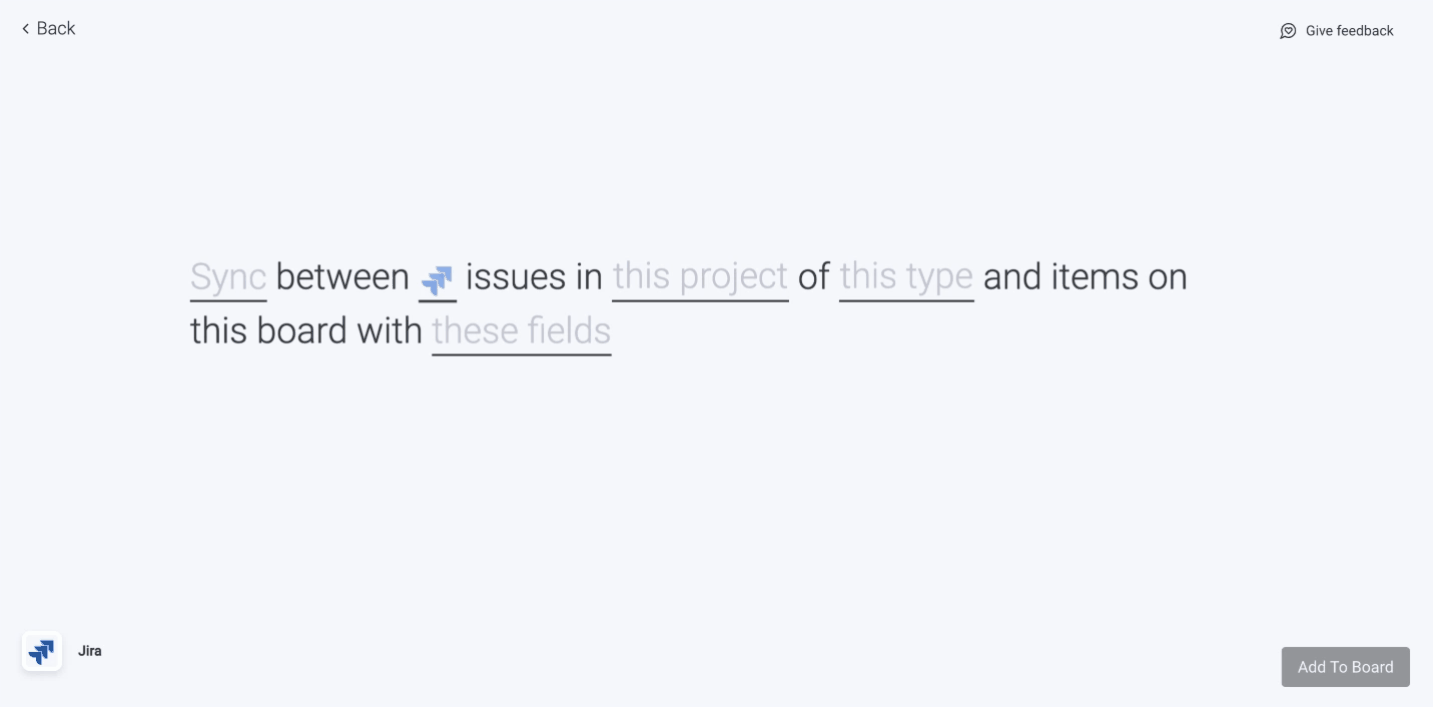Click the Jira logo tile at the bottom

[x=42, y=652]
